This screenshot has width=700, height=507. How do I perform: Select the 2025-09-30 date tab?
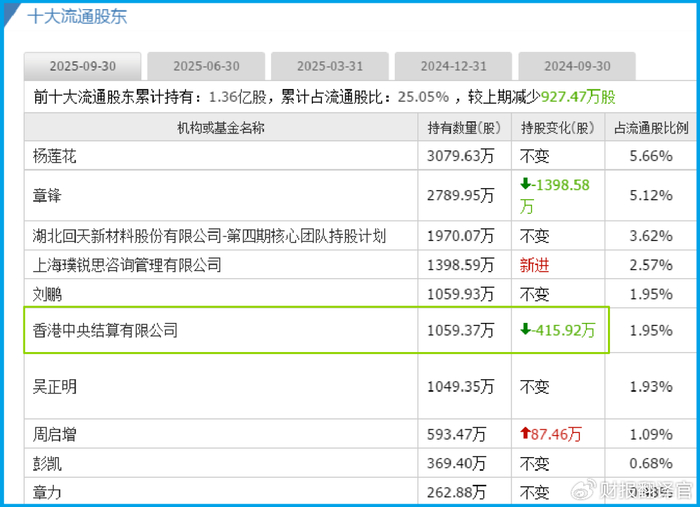82,66
